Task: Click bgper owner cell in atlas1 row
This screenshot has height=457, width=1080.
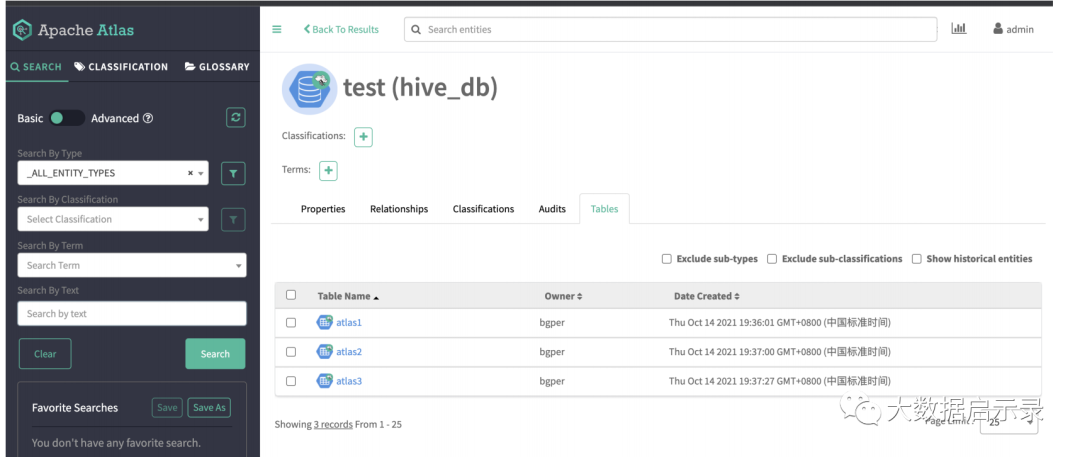Action: point(552,323)
